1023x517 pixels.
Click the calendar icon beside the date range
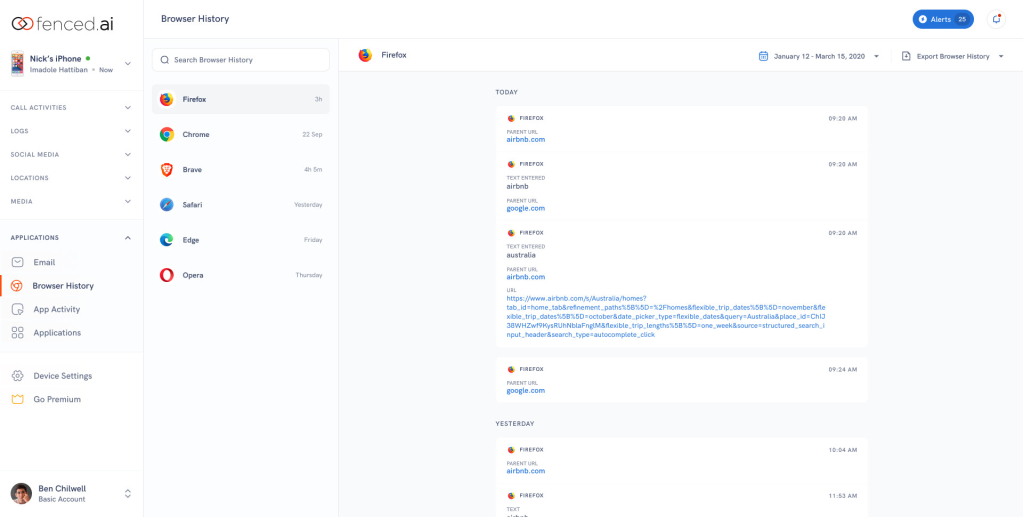[763, 56]
